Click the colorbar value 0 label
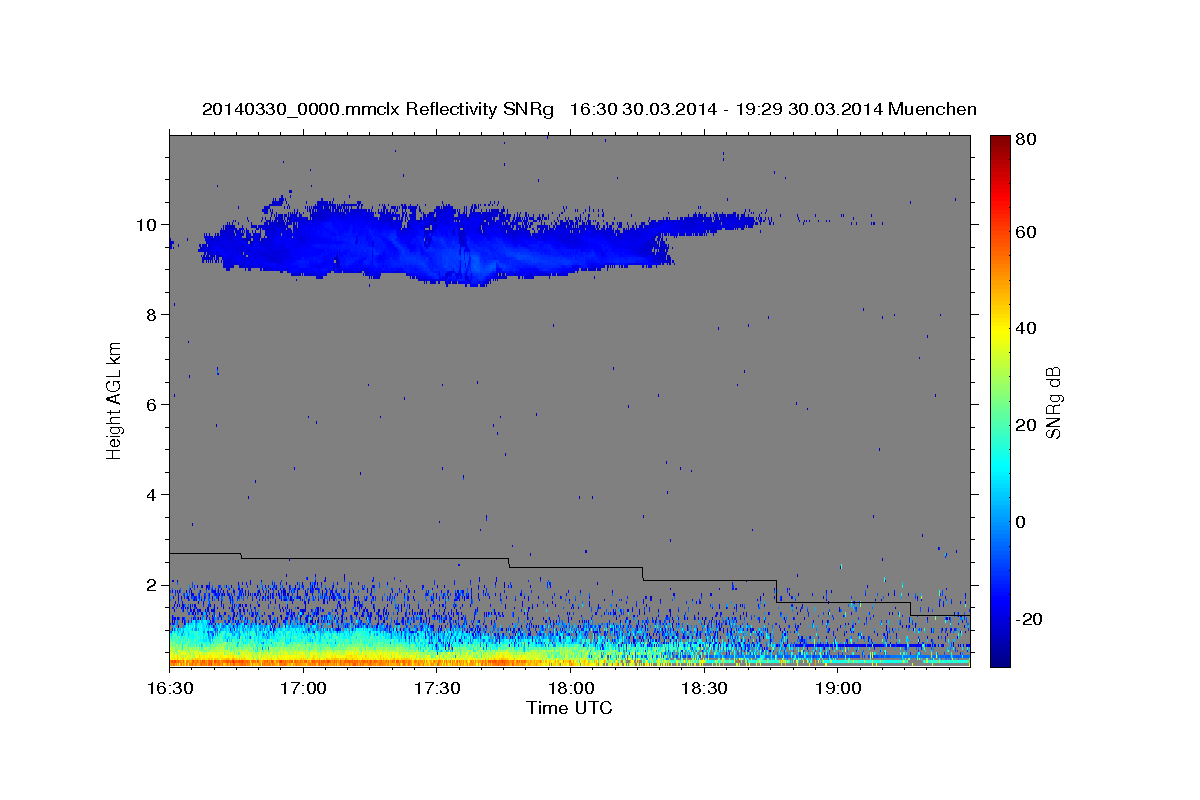Image resolution: width=1200 pixels, height=800 pixels. click(1021, 522)
